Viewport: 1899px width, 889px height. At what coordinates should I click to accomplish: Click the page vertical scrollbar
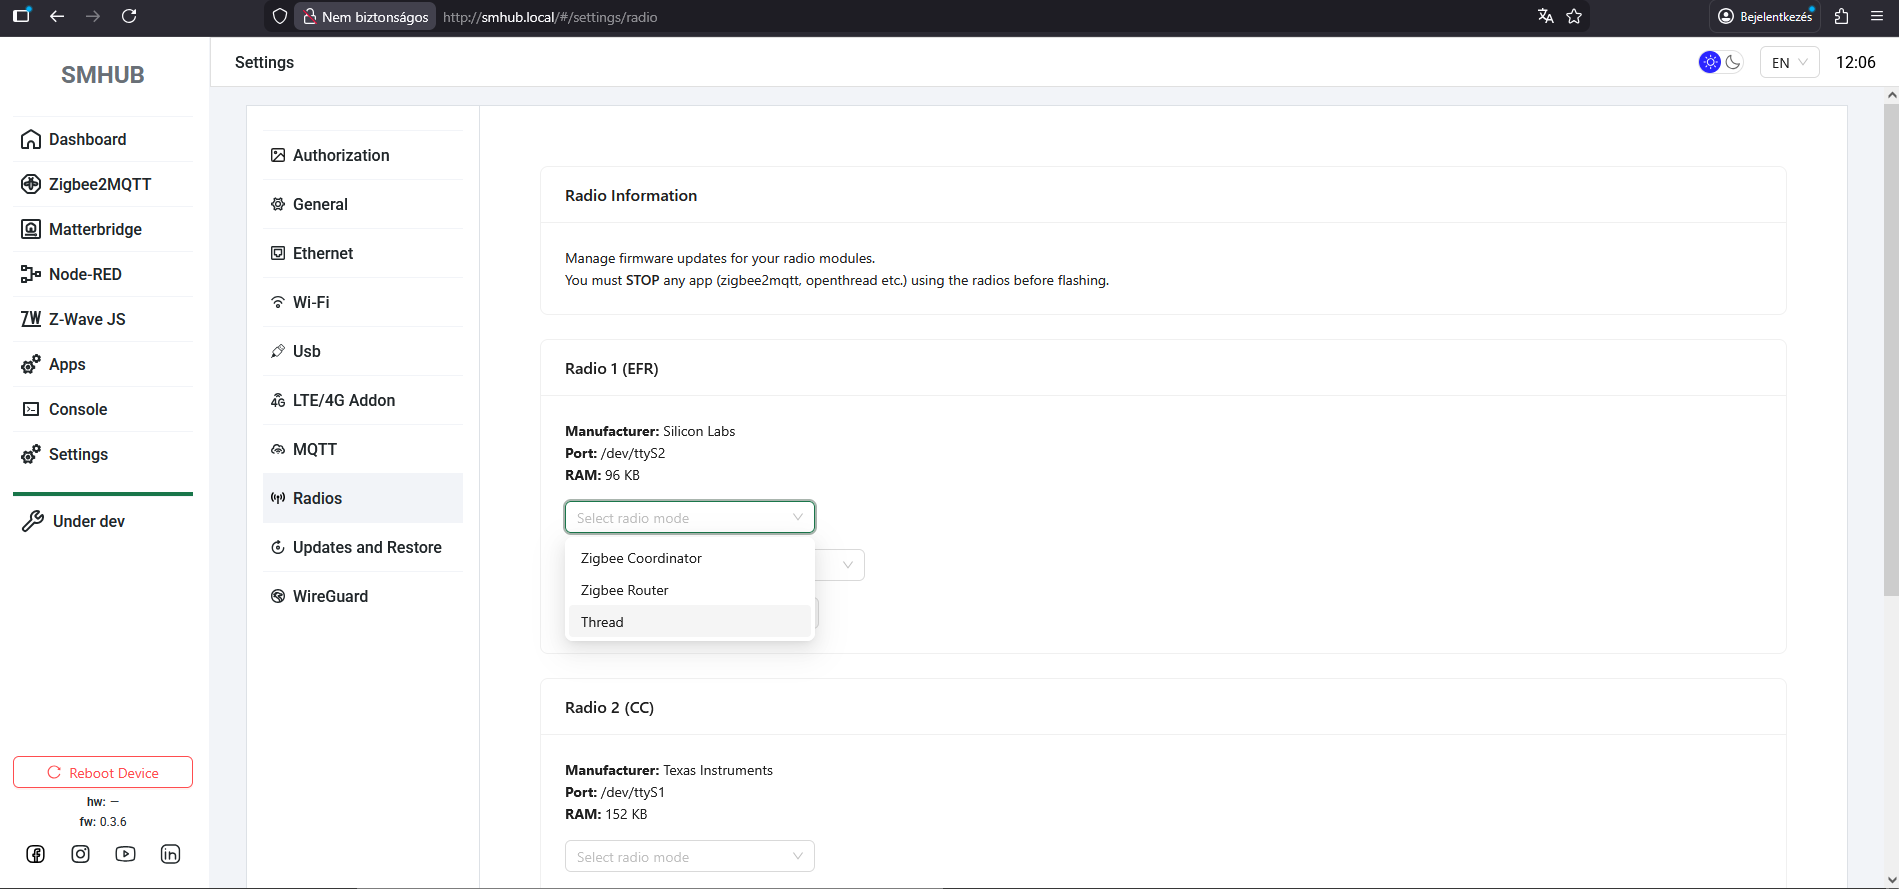click(1890, 350)
